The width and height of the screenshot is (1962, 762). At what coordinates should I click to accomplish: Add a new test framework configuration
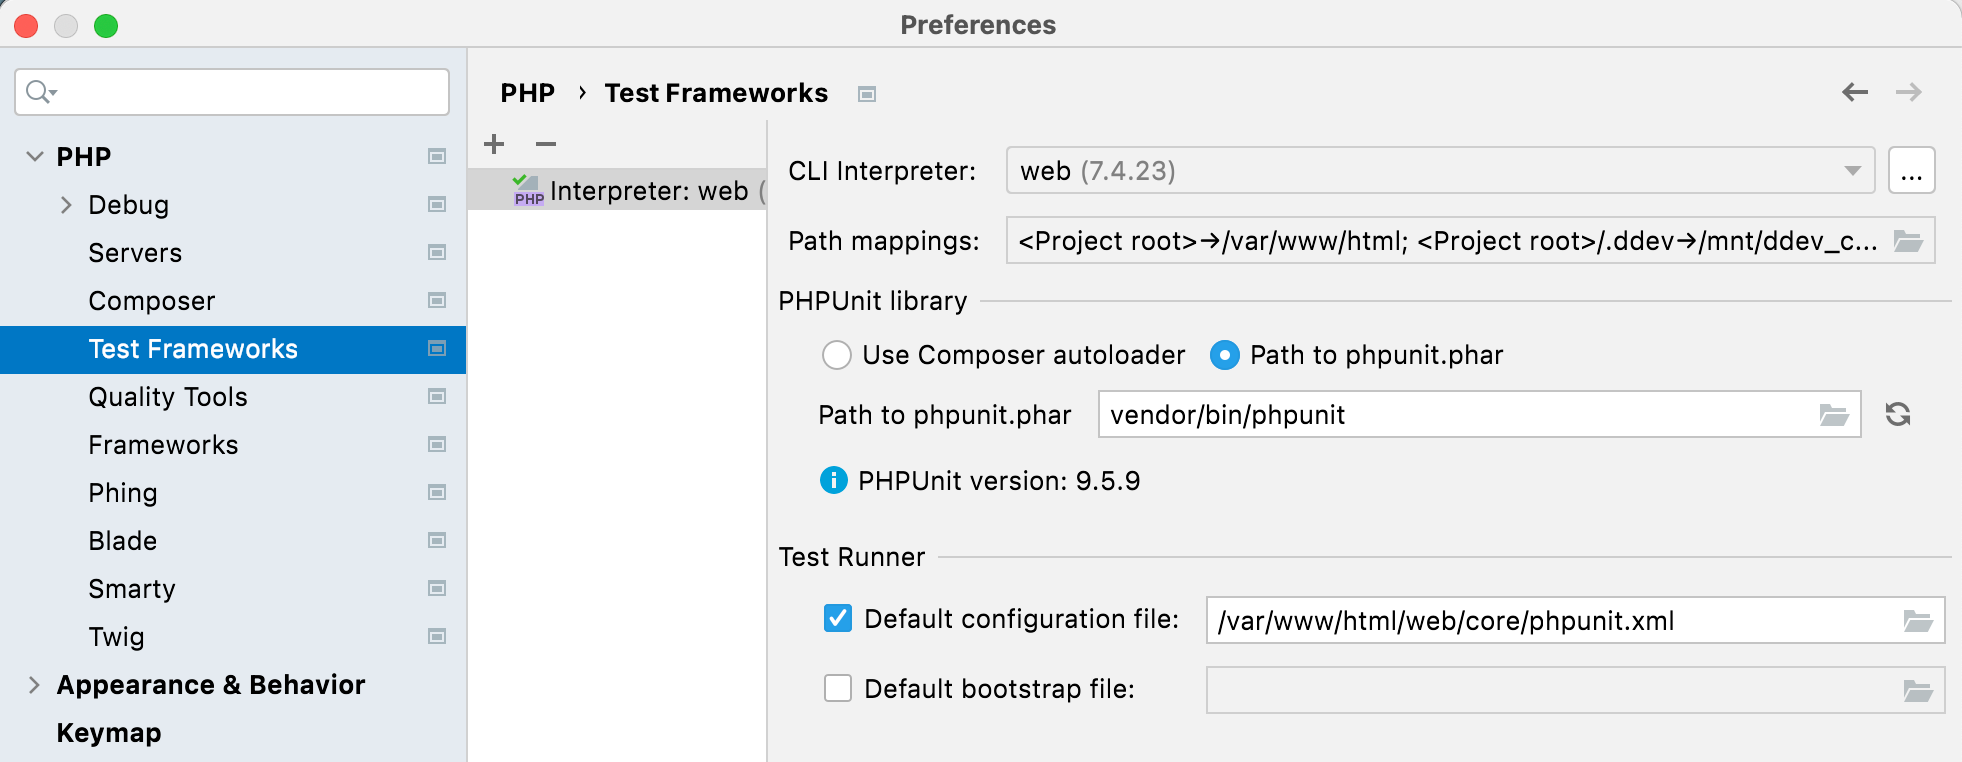[494, 144]
